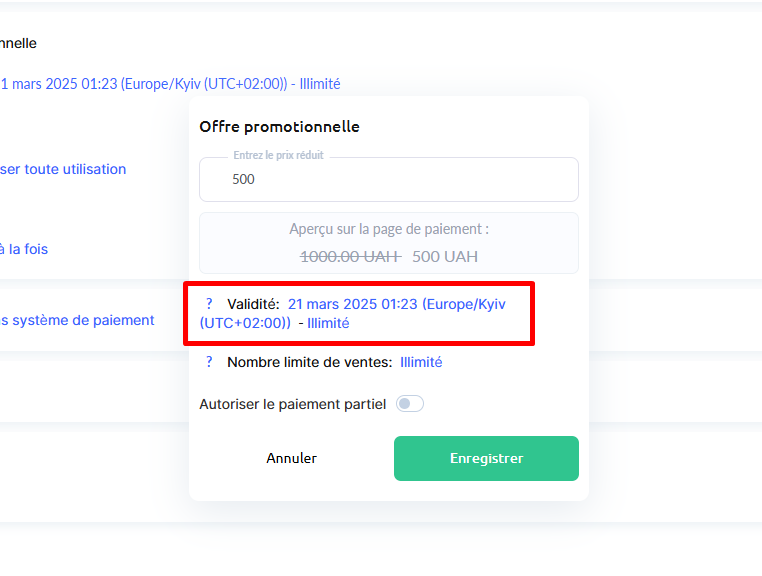Toggle Autoriser le paiement partiel switch
762x576 pixels.
coord(410,404)
